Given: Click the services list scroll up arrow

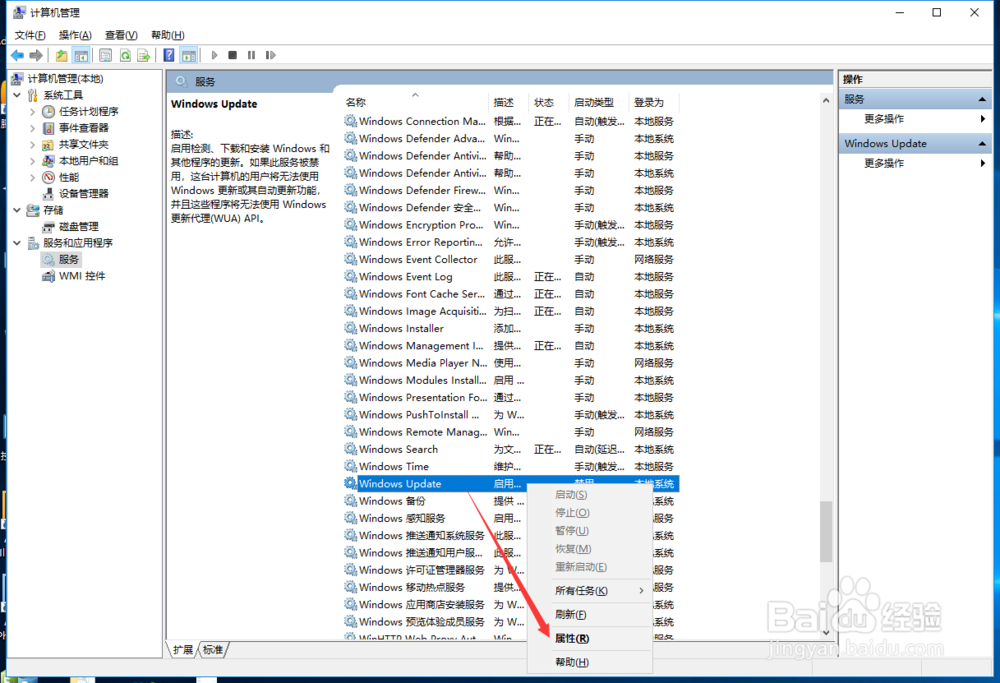Looking at the screenshot, I should (x=826, y=101).
